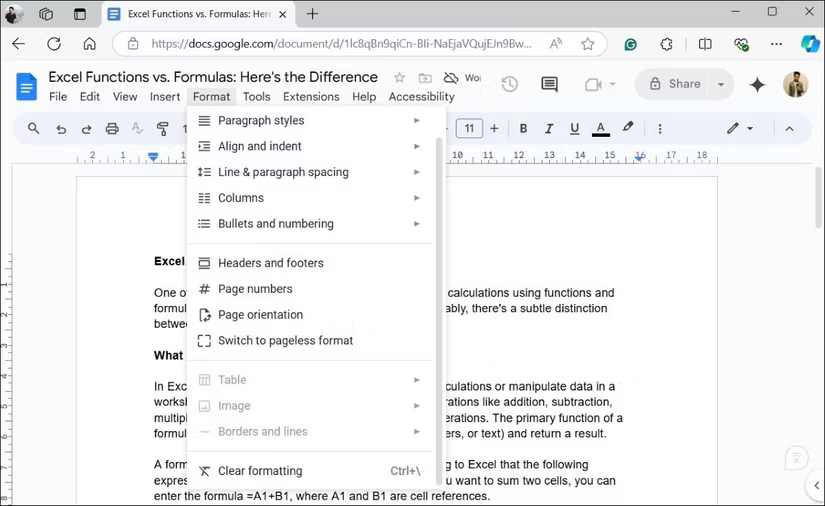
Task: Open the three-dot more toolbar options
Action: (660, 129)
